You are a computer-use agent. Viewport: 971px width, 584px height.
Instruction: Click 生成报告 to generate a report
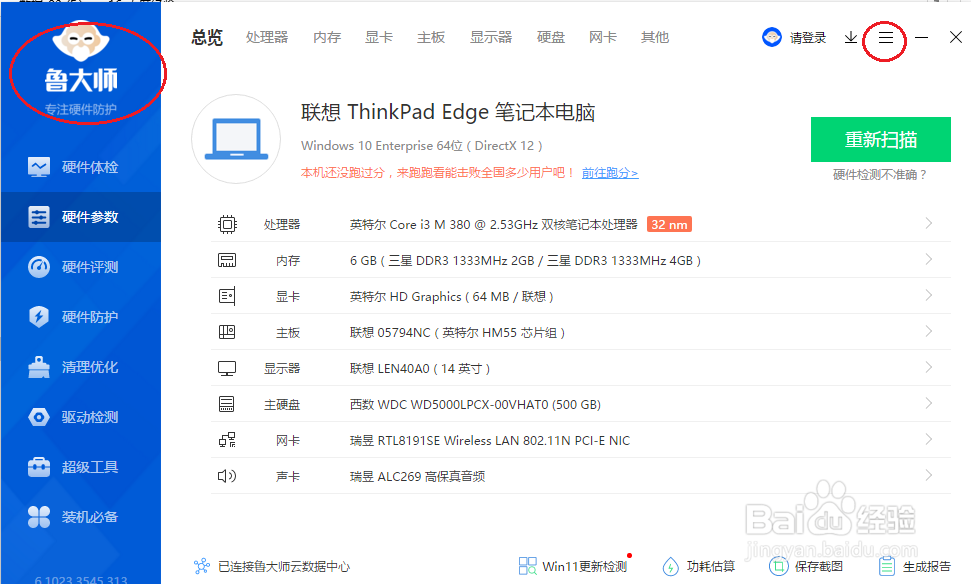pyautogui.click(x=915, y=566)
